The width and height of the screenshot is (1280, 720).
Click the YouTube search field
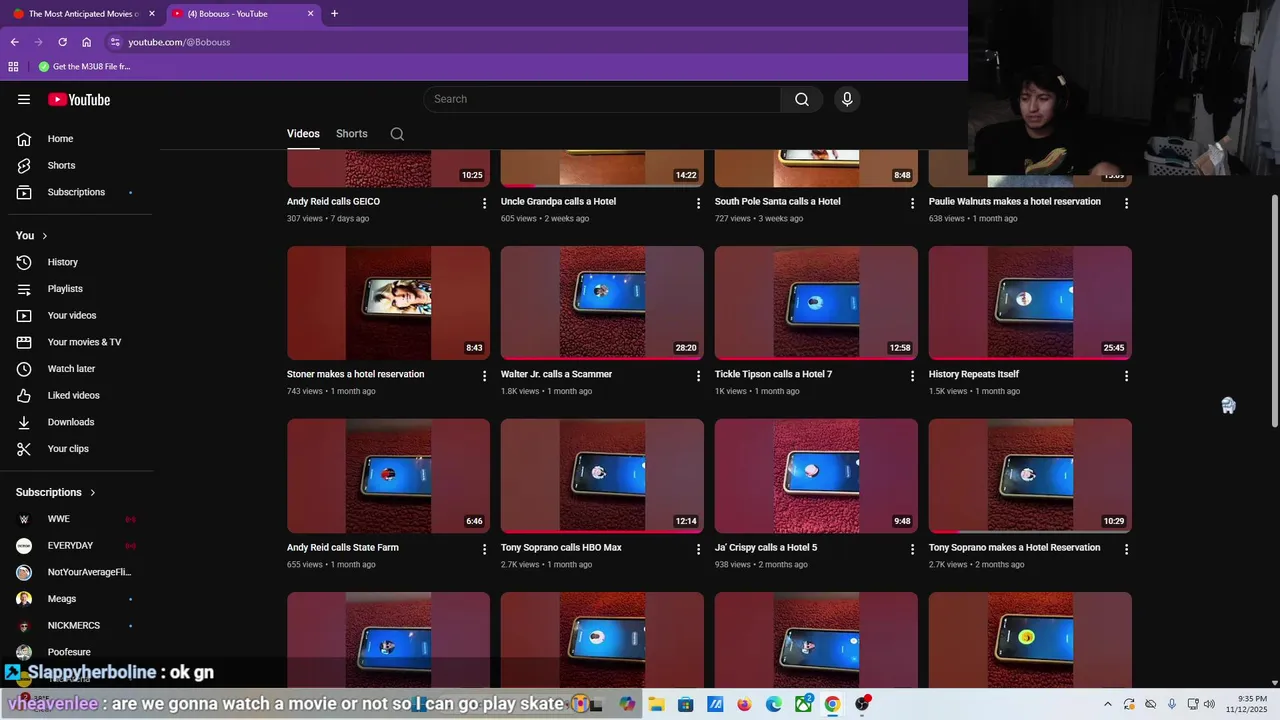point(602,99)
